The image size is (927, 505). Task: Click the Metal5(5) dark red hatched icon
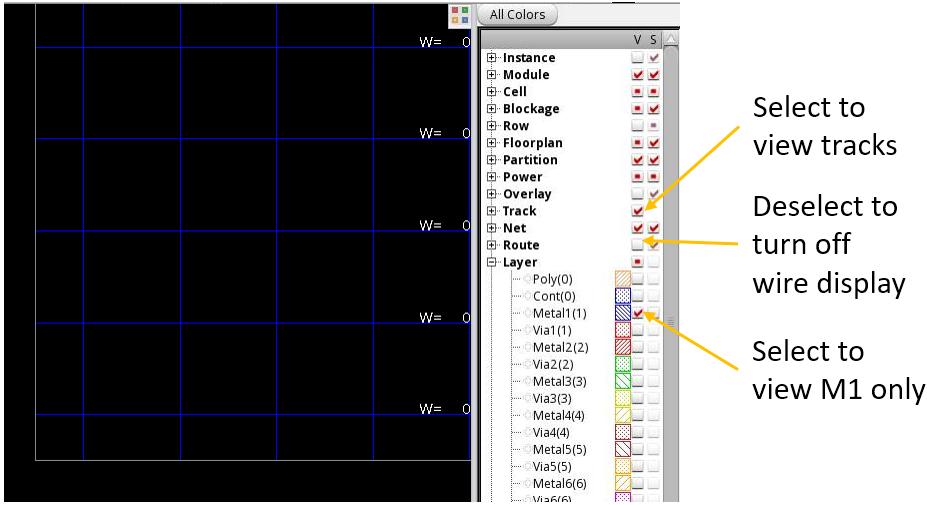[622, 449]
